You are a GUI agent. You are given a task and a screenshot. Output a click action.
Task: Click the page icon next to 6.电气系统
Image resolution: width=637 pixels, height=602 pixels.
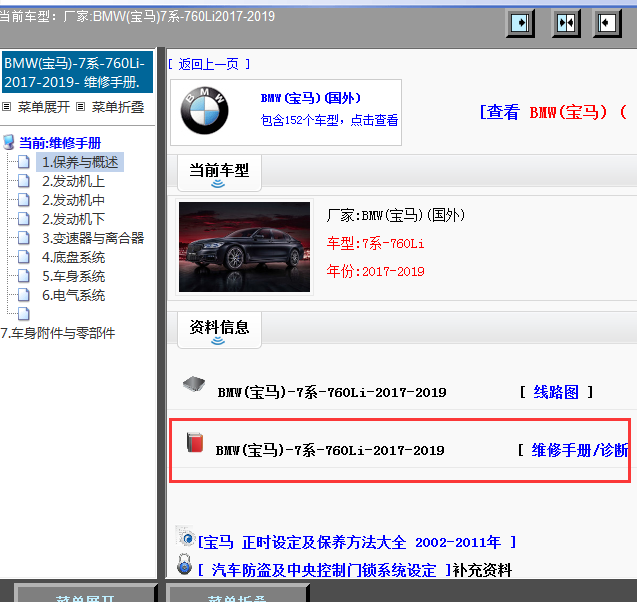[24, 295]
